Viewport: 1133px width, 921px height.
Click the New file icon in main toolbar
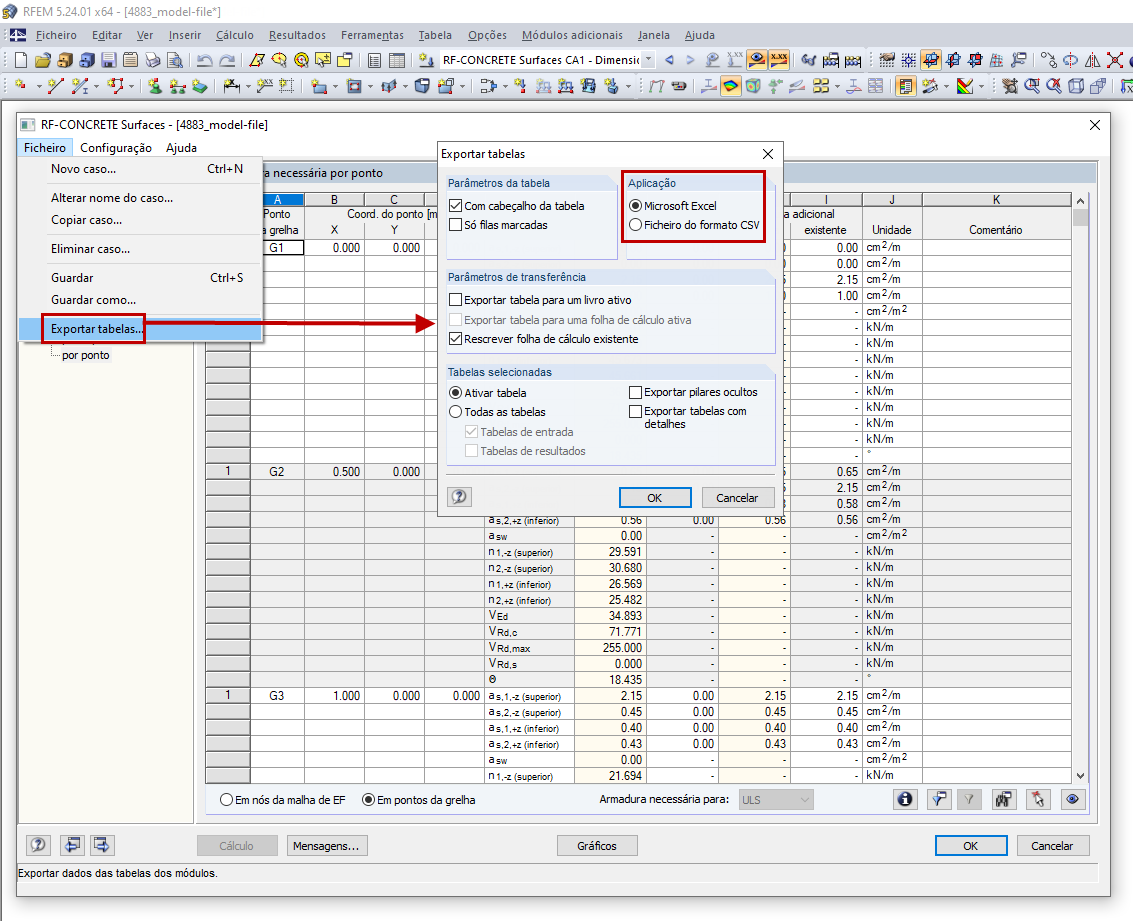(21, 60)
